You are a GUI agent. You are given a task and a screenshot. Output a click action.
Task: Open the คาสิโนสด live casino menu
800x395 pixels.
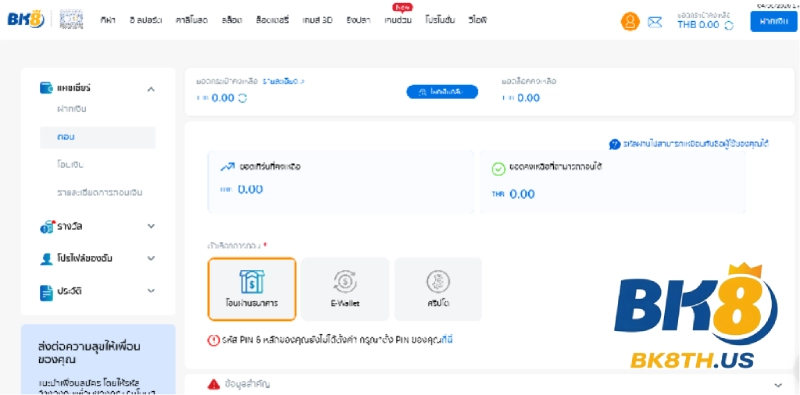click(192, 20)
